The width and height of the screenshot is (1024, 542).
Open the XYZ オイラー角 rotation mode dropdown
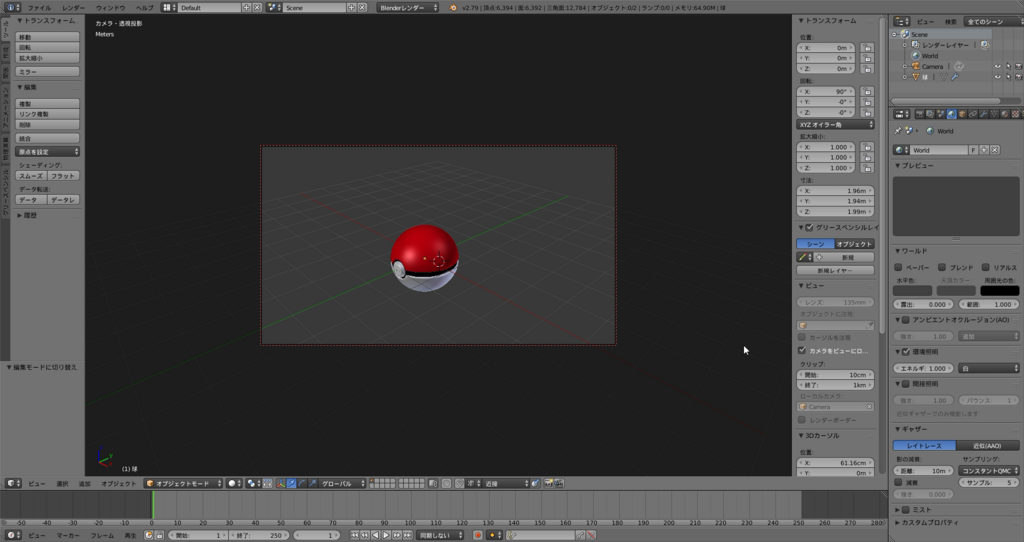point(835,124)
